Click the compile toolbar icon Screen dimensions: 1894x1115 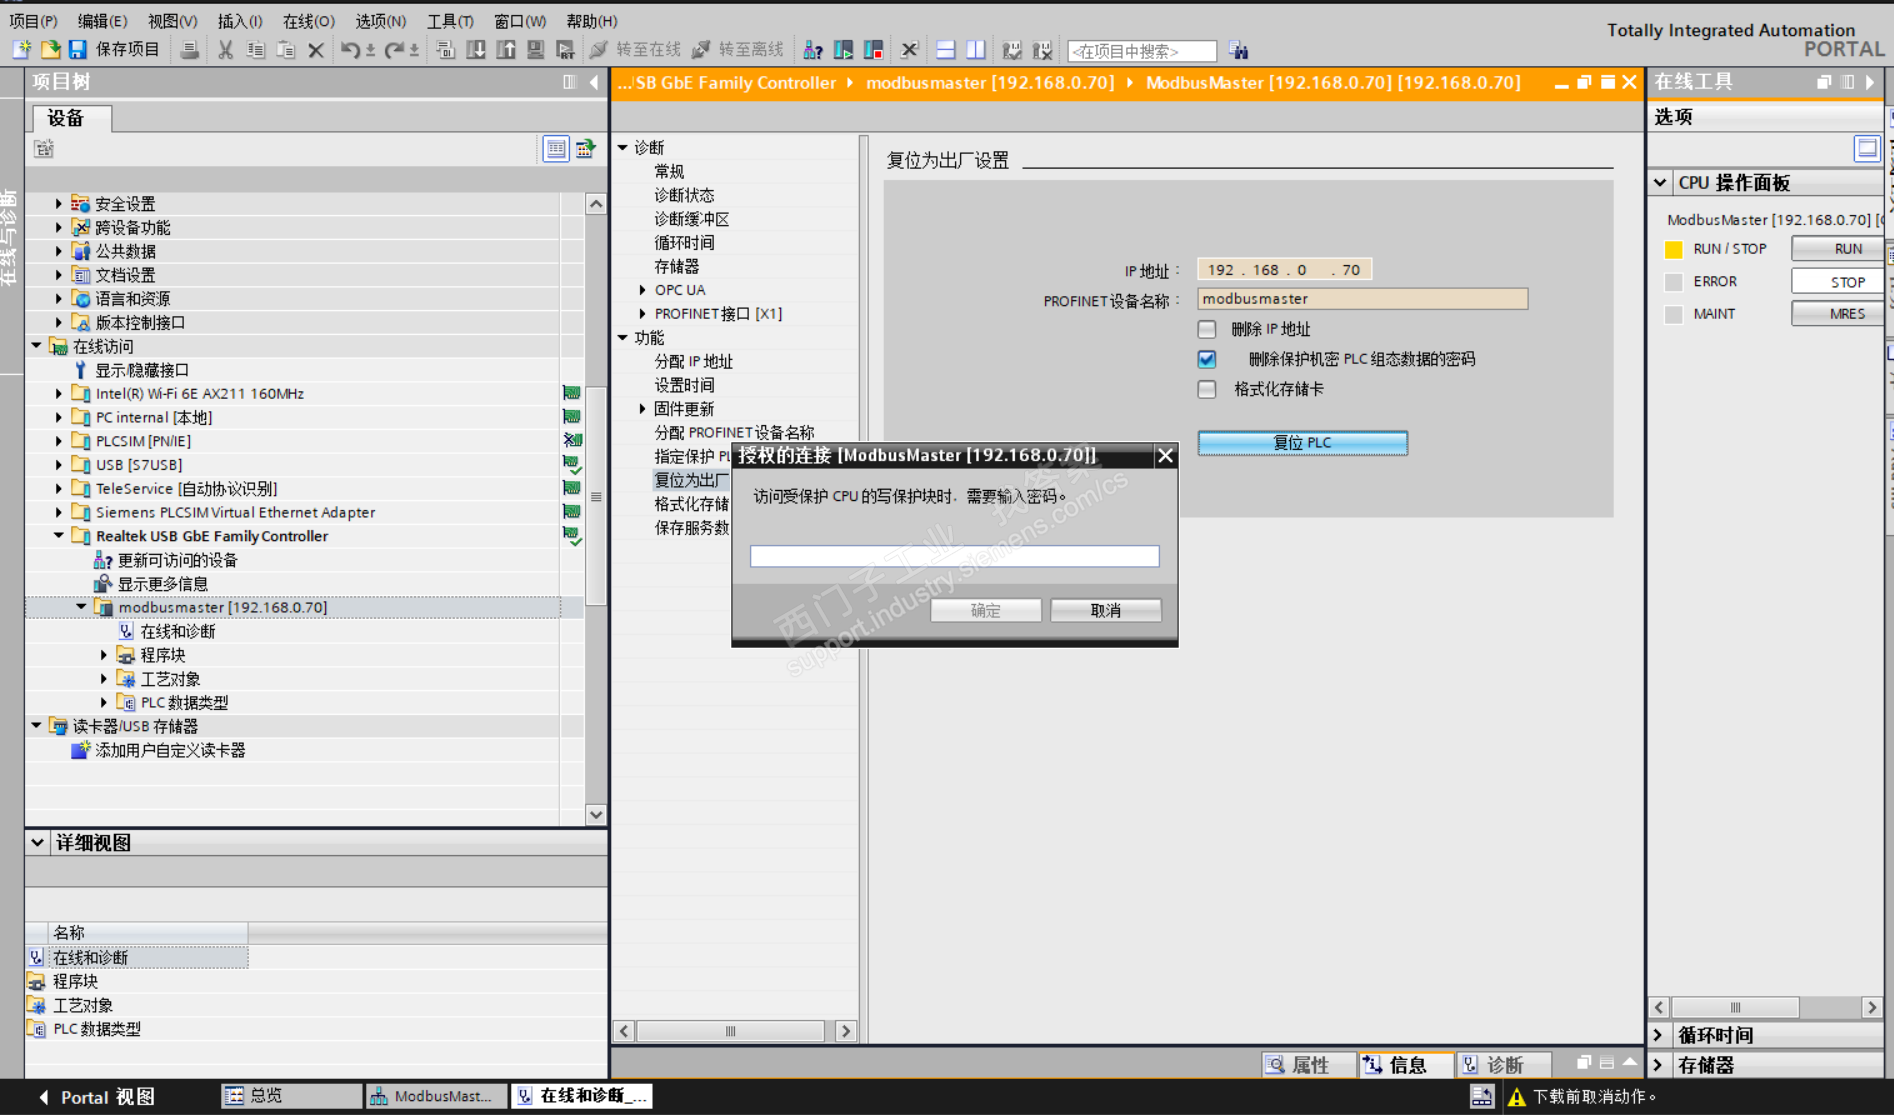tap(446, 50)
